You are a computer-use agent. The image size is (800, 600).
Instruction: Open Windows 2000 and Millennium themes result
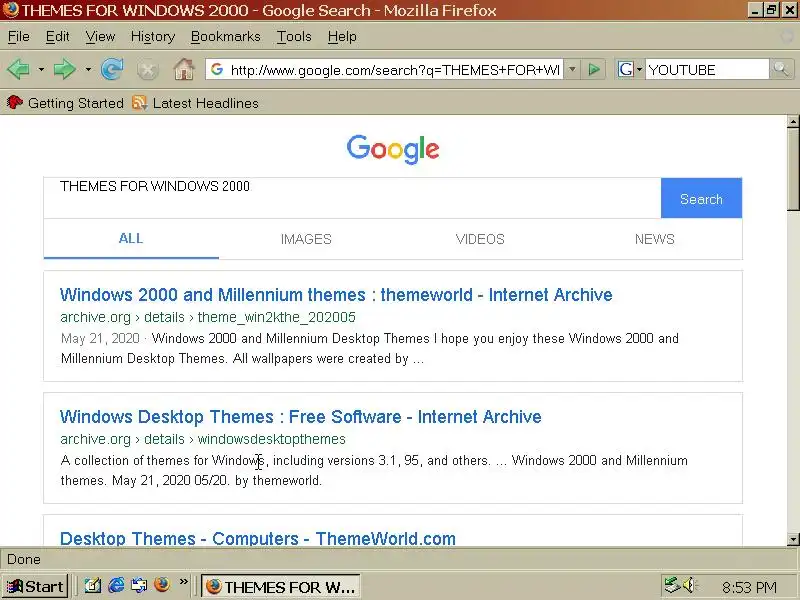pyautogui.click(x=336, y=295)
